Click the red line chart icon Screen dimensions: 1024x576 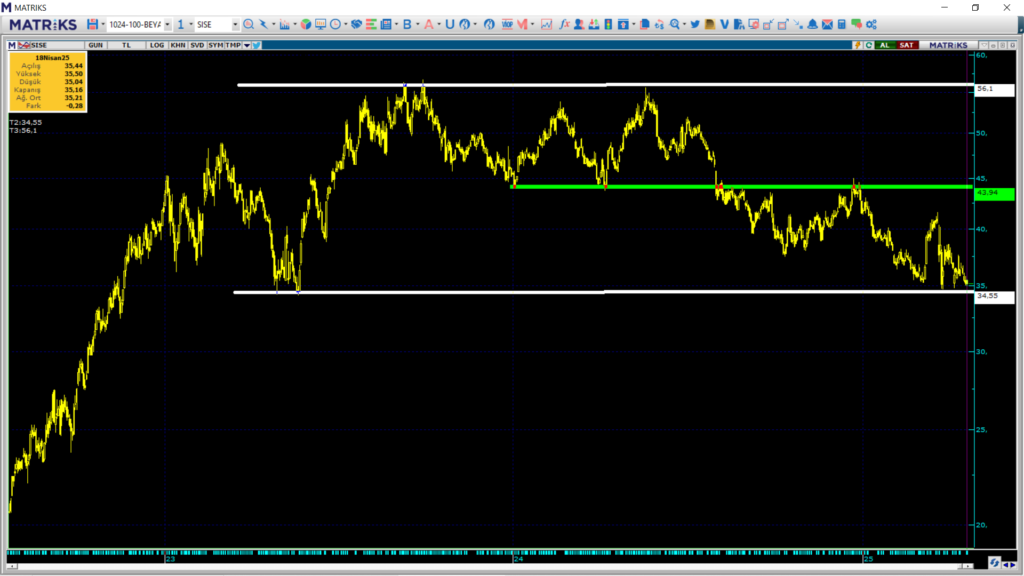pyautogui.click(x=547, y=24)
